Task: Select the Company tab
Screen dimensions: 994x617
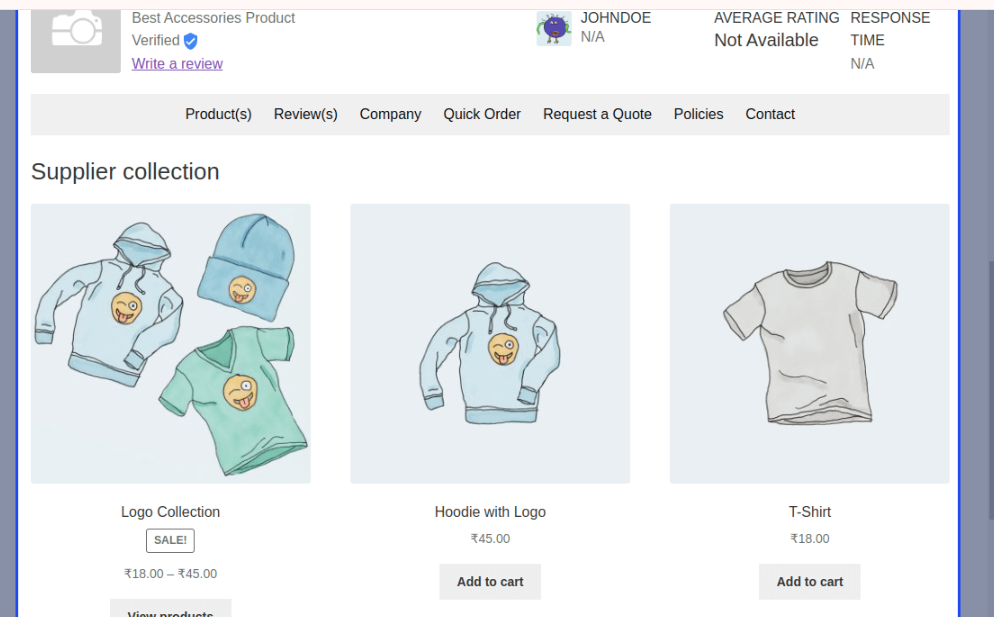Action: pyautogui.click(x=390, y=114)
